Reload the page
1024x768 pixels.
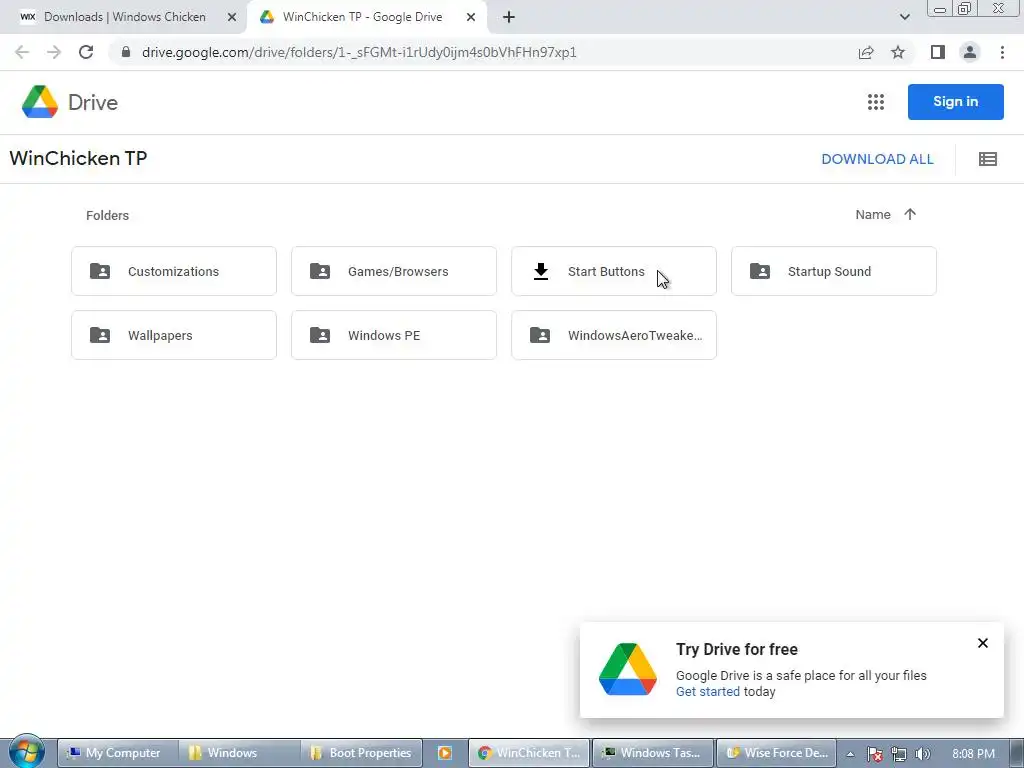[86, 52]
